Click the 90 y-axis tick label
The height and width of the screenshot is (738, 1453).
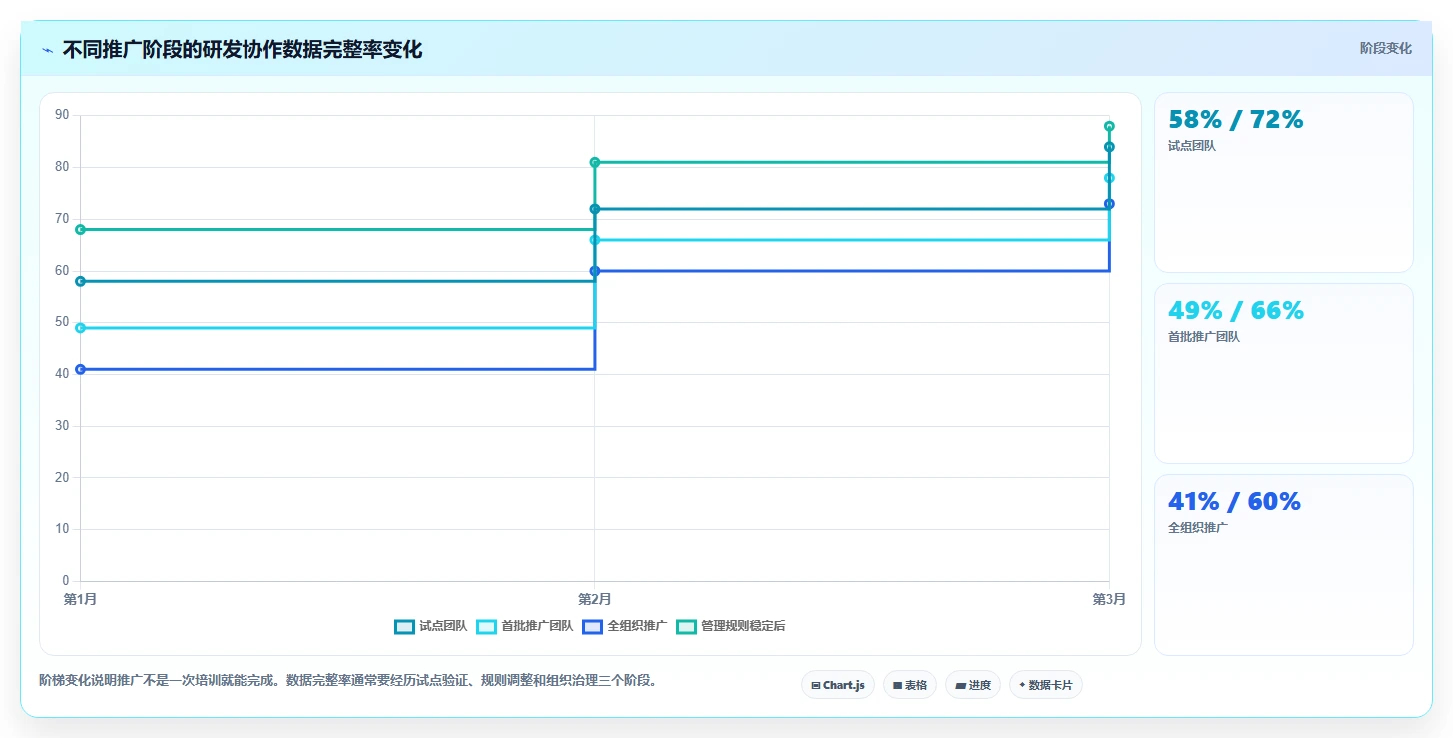coord(62,115)
